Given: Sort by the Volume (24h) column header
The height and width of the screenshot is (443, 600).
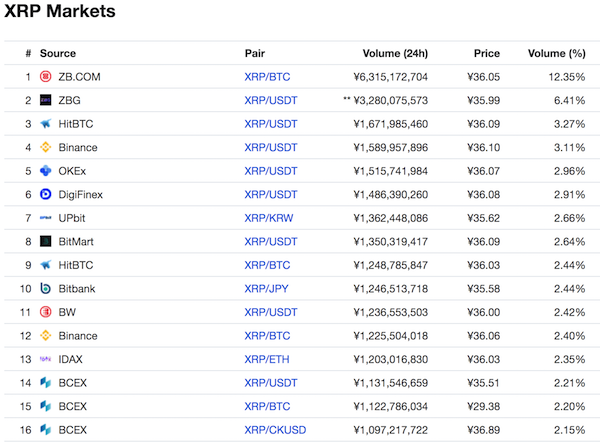Looking at the screenshot, I should (395, 53).
